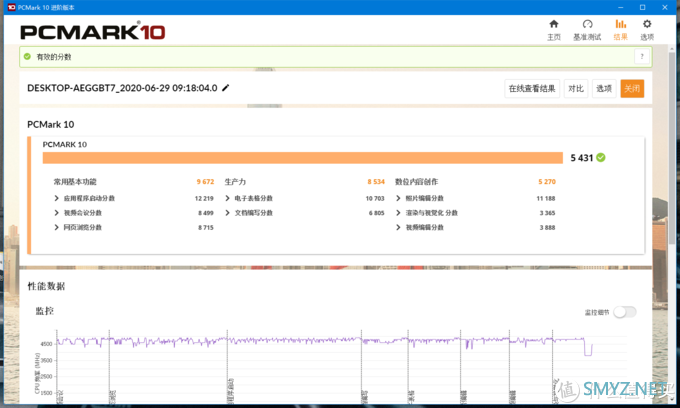
Task: Click the 12 219 app start-up score
Action: (204, 199)
